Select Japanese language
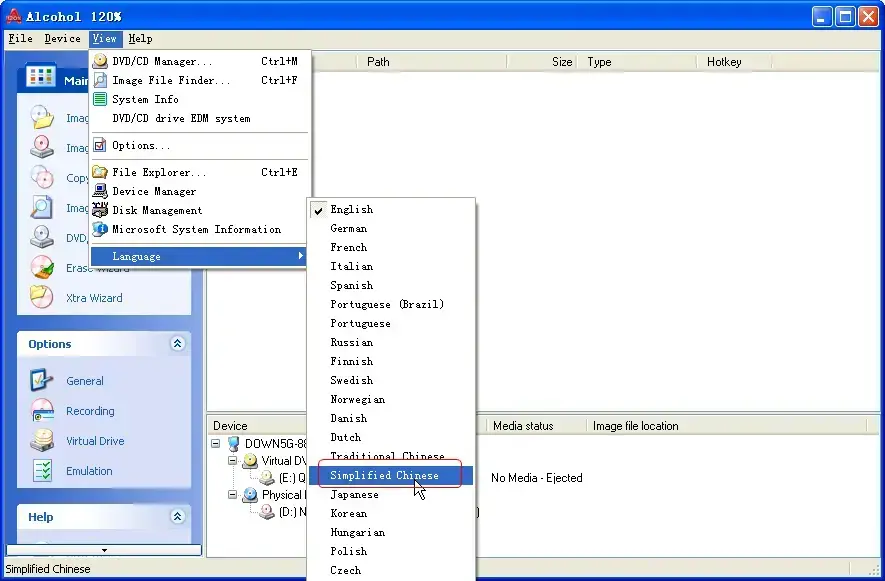The image size is (885, 581). 391,495
